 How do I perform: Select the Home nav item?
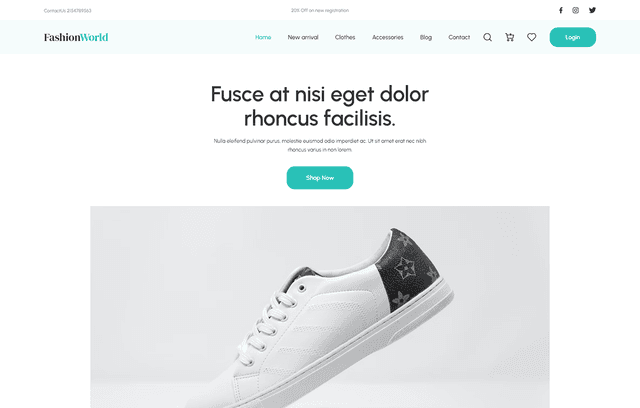point(263,37)
